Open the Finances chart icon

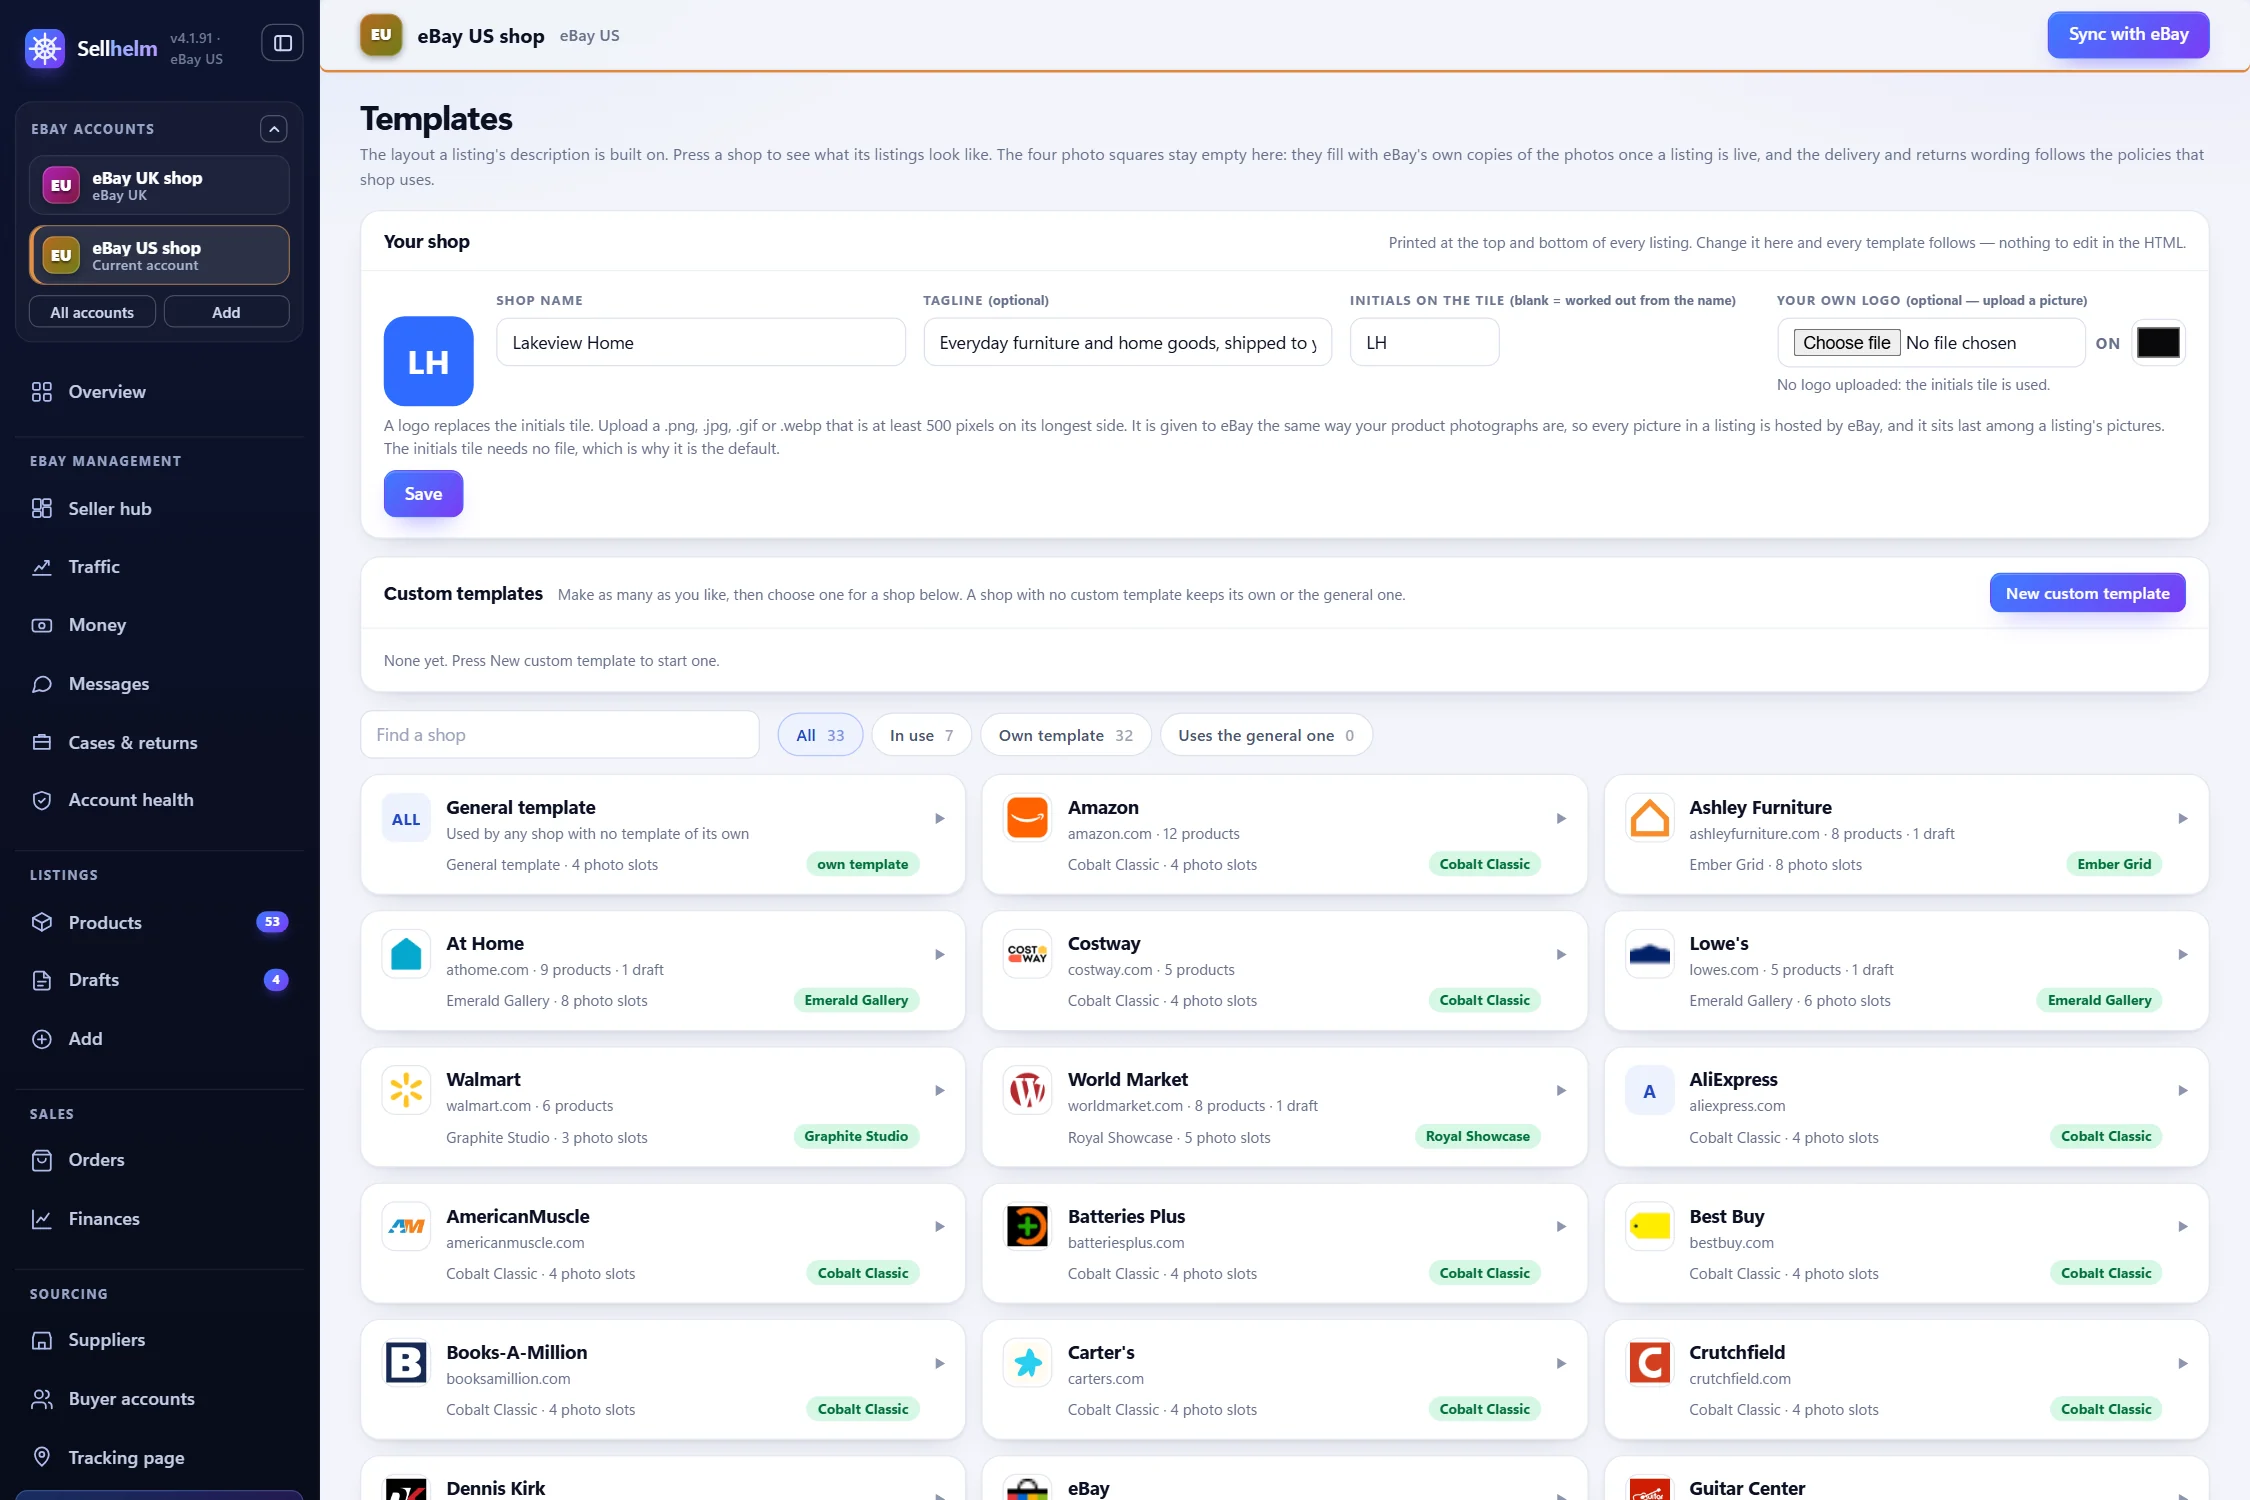coord(42,1219)
